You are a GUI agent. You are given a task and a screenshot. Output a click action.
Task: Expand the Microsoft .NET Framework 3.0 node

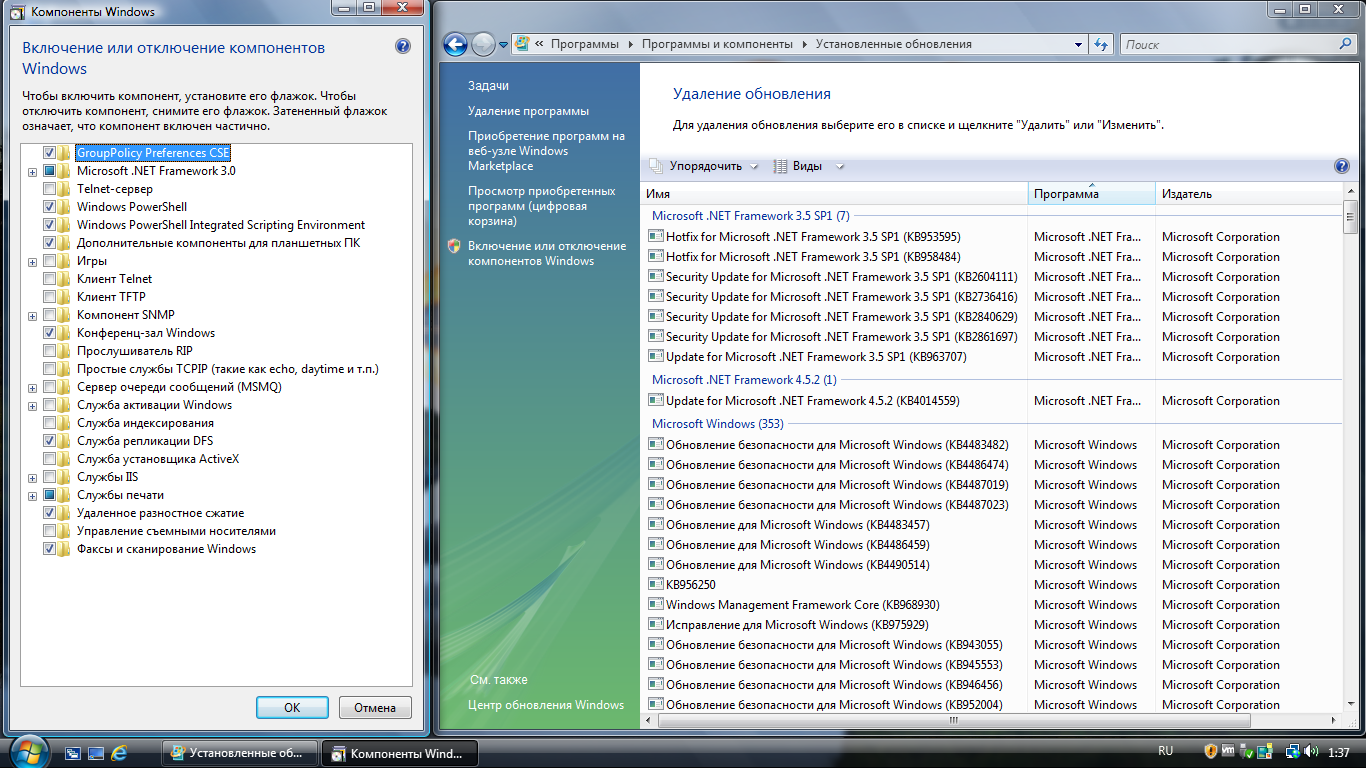[x=33, y=172]
